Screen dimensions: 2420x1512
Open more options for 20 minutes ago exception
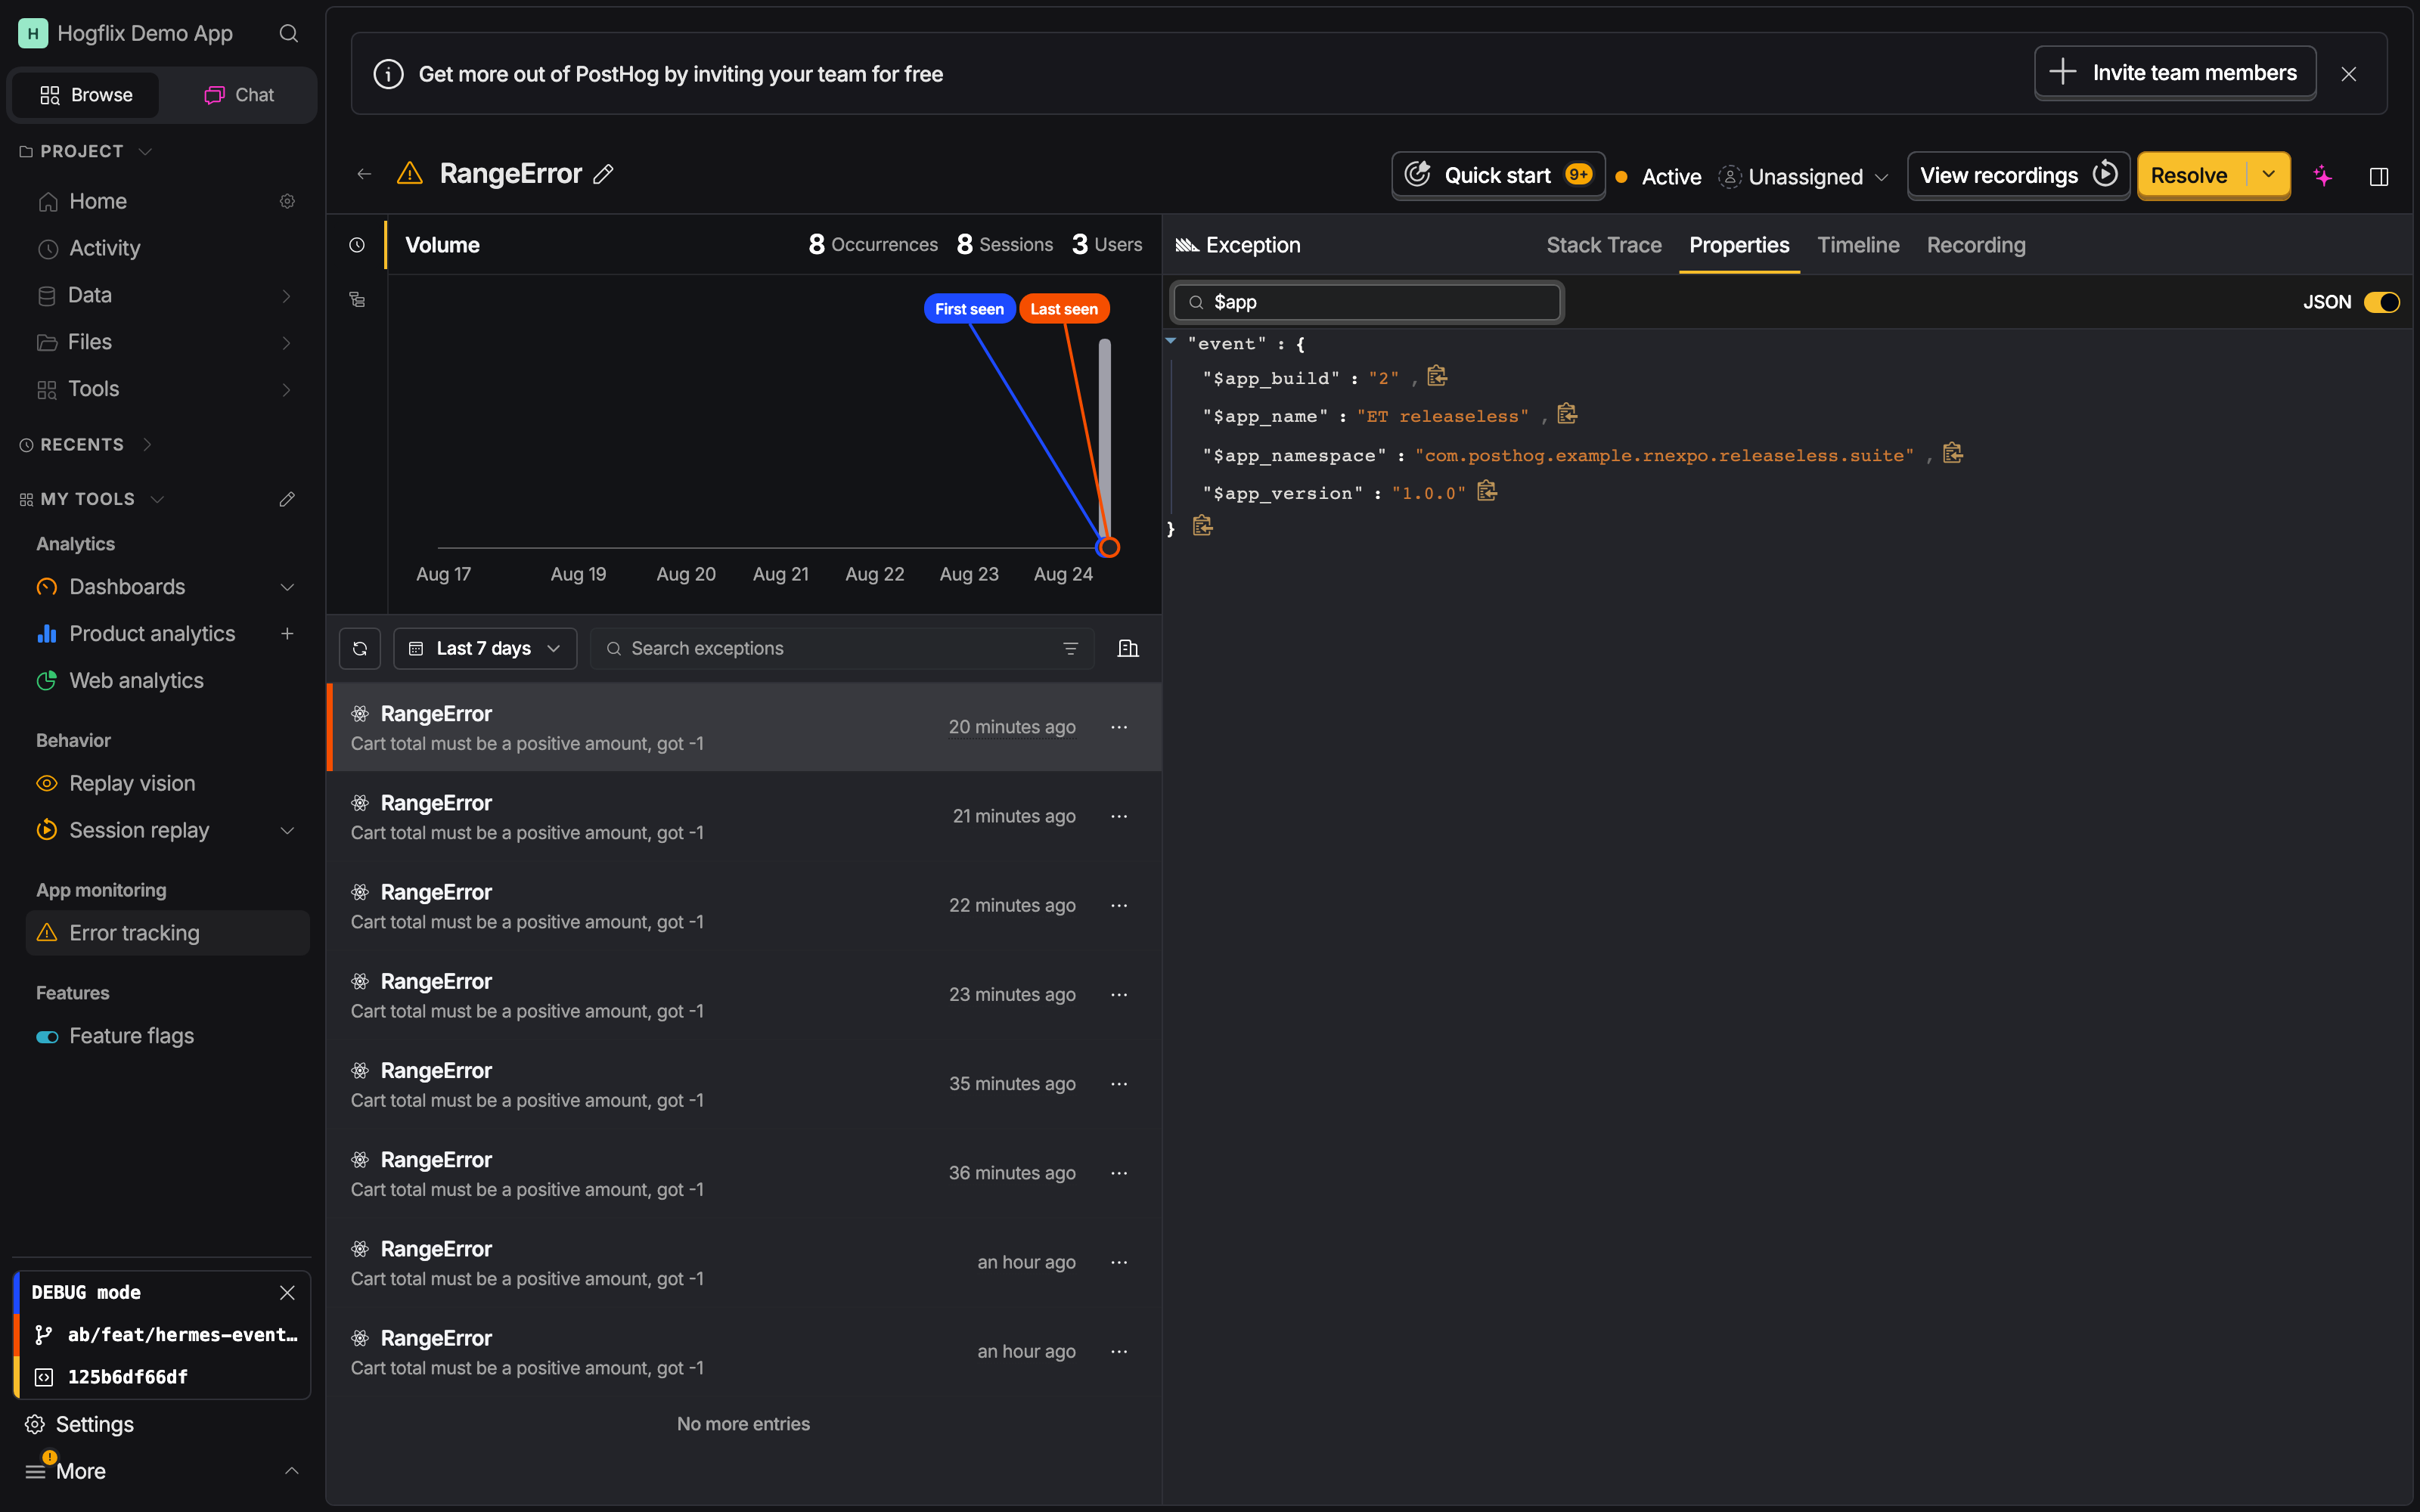coord(1119,727)
